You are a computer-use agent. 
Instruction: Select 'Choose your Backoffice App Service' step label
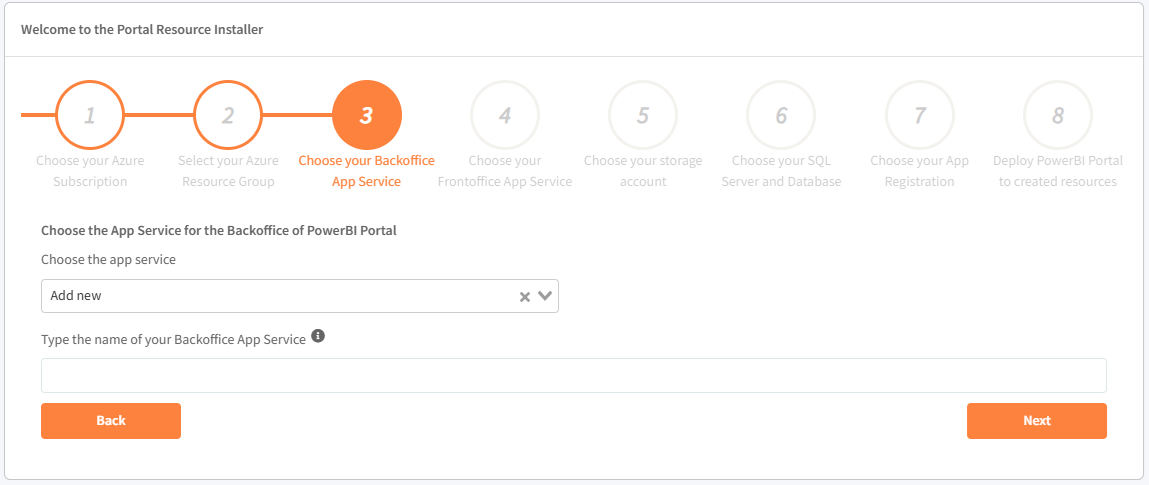[x=366, y=171]
